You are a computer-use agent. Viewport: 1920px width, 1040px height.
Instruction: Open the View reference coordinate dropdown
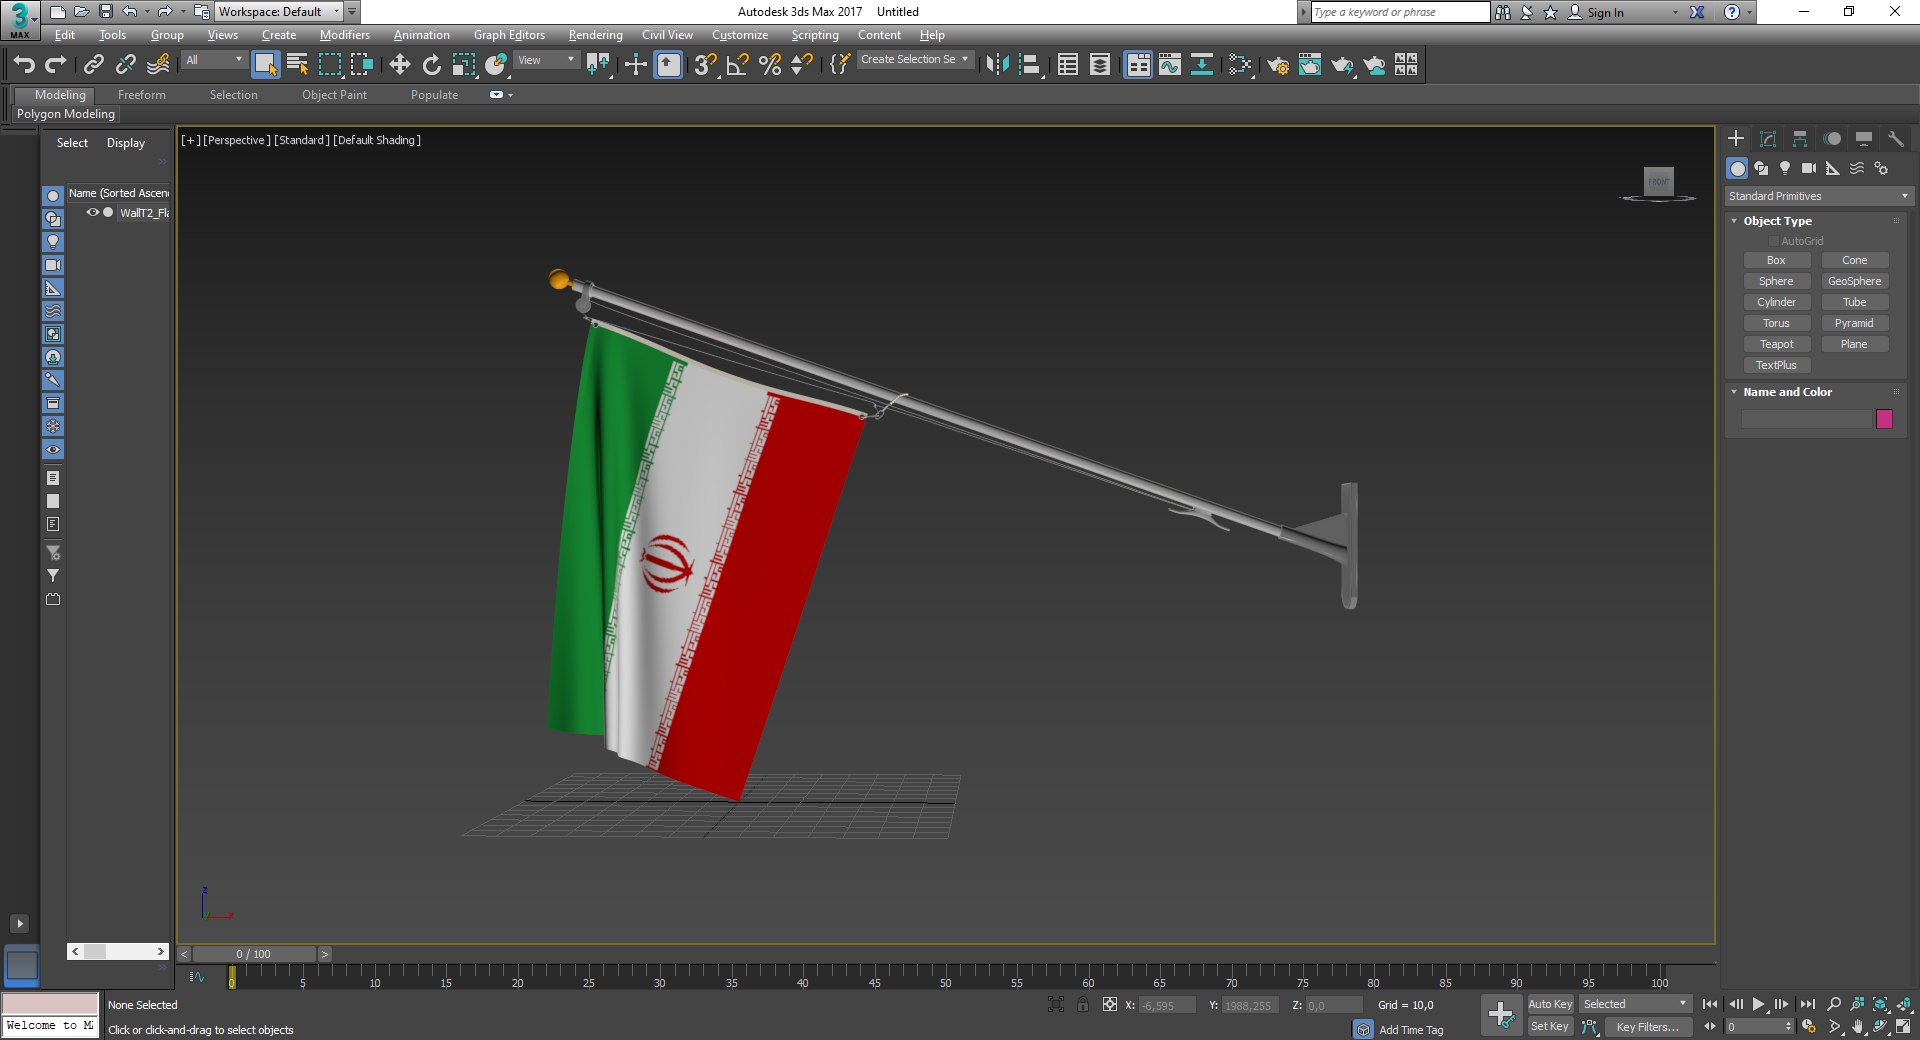pos(546,60)
